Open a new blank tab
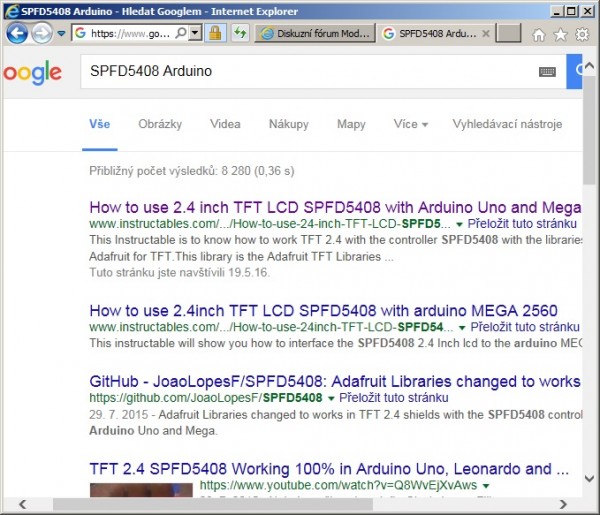This screenshot has width=600, height=515. click(x=508, y=33)
